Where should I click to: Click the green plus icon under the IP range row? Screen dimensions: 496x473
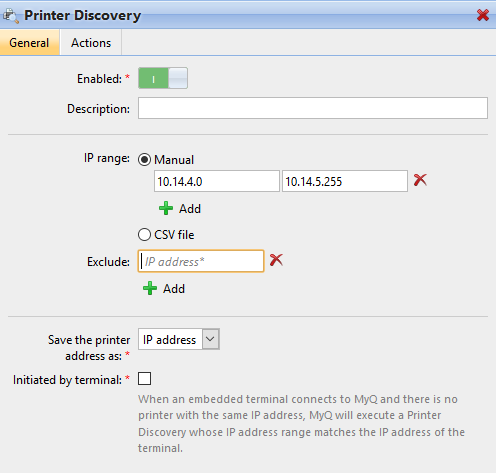tap(166, 208)
